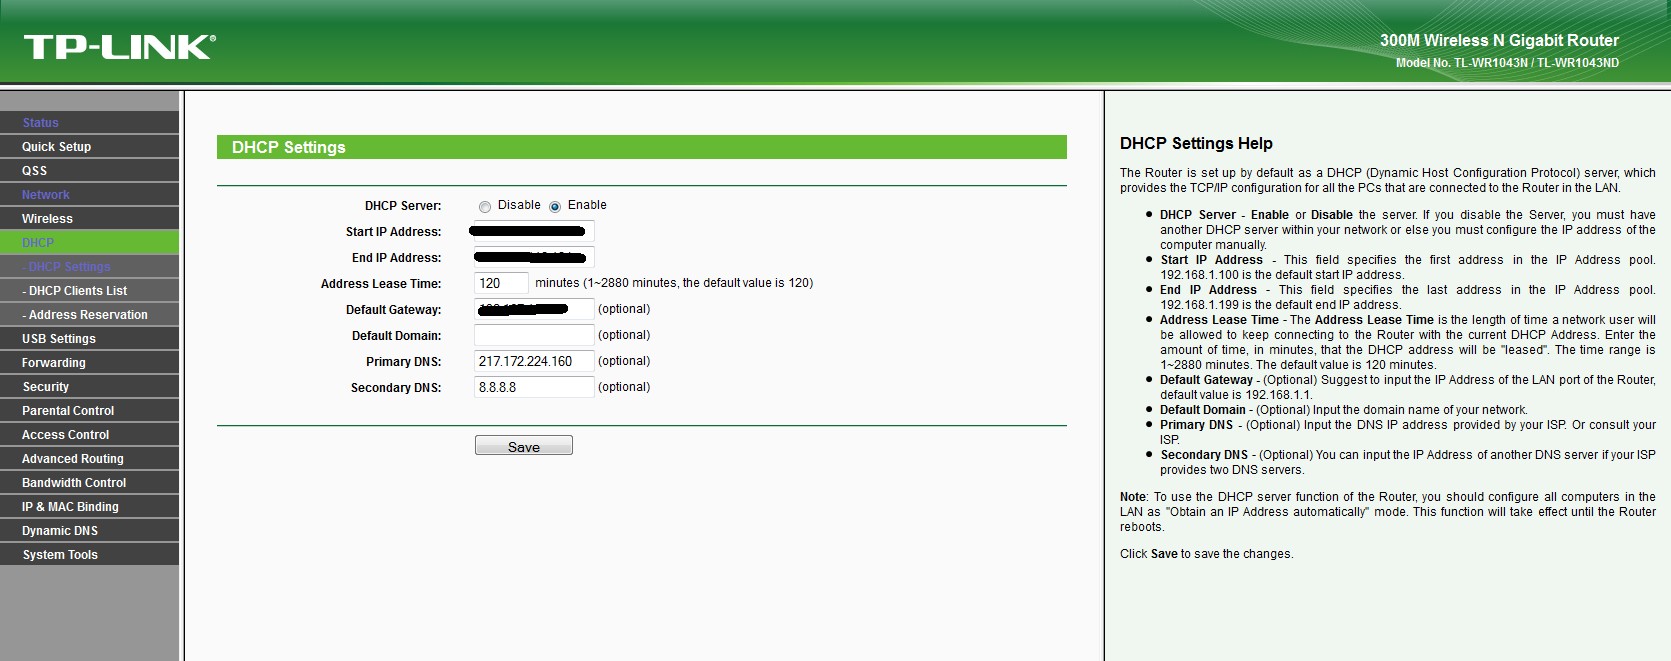Image resolution: width=1671 pixels, height=661 pixels.
Task: Open System Tools menu
Action: click(90, 555)
